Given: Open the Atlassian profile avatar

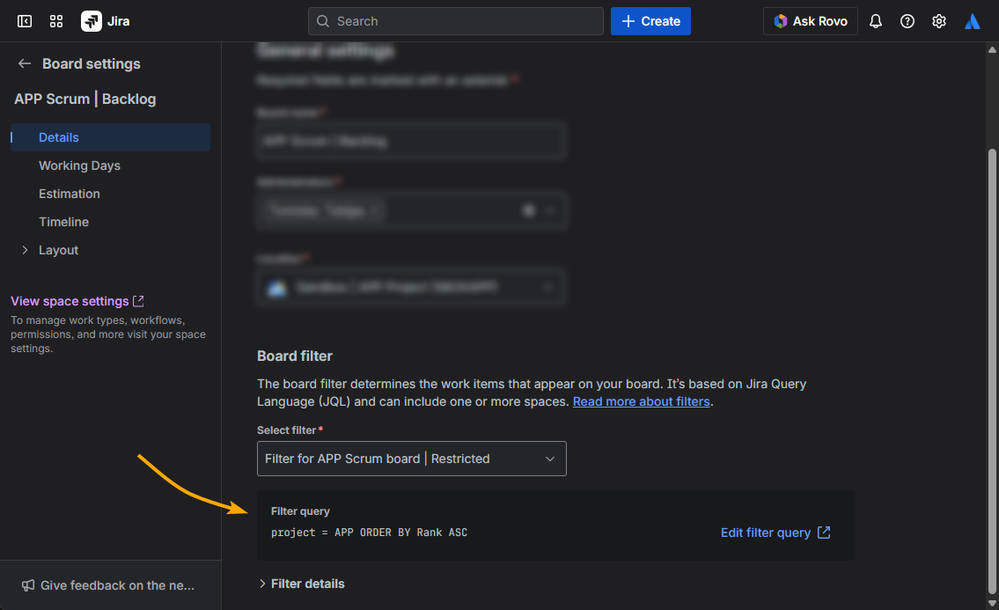Looking at the screenshot, I should pyautogui.click(x=972, y=21).
